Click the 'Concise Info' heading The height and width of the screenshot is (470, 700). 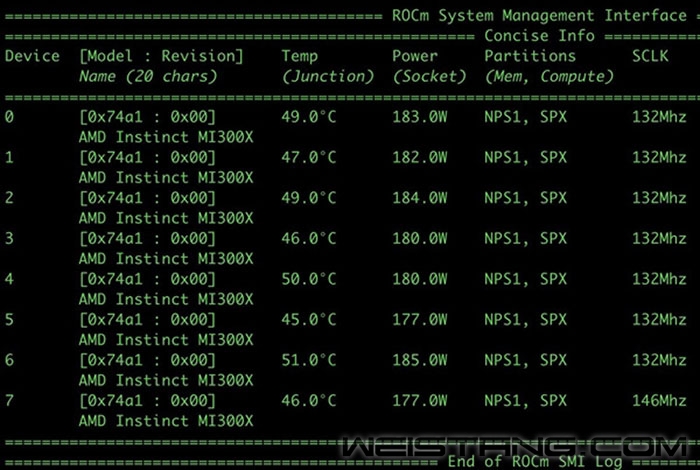[539, 36]
